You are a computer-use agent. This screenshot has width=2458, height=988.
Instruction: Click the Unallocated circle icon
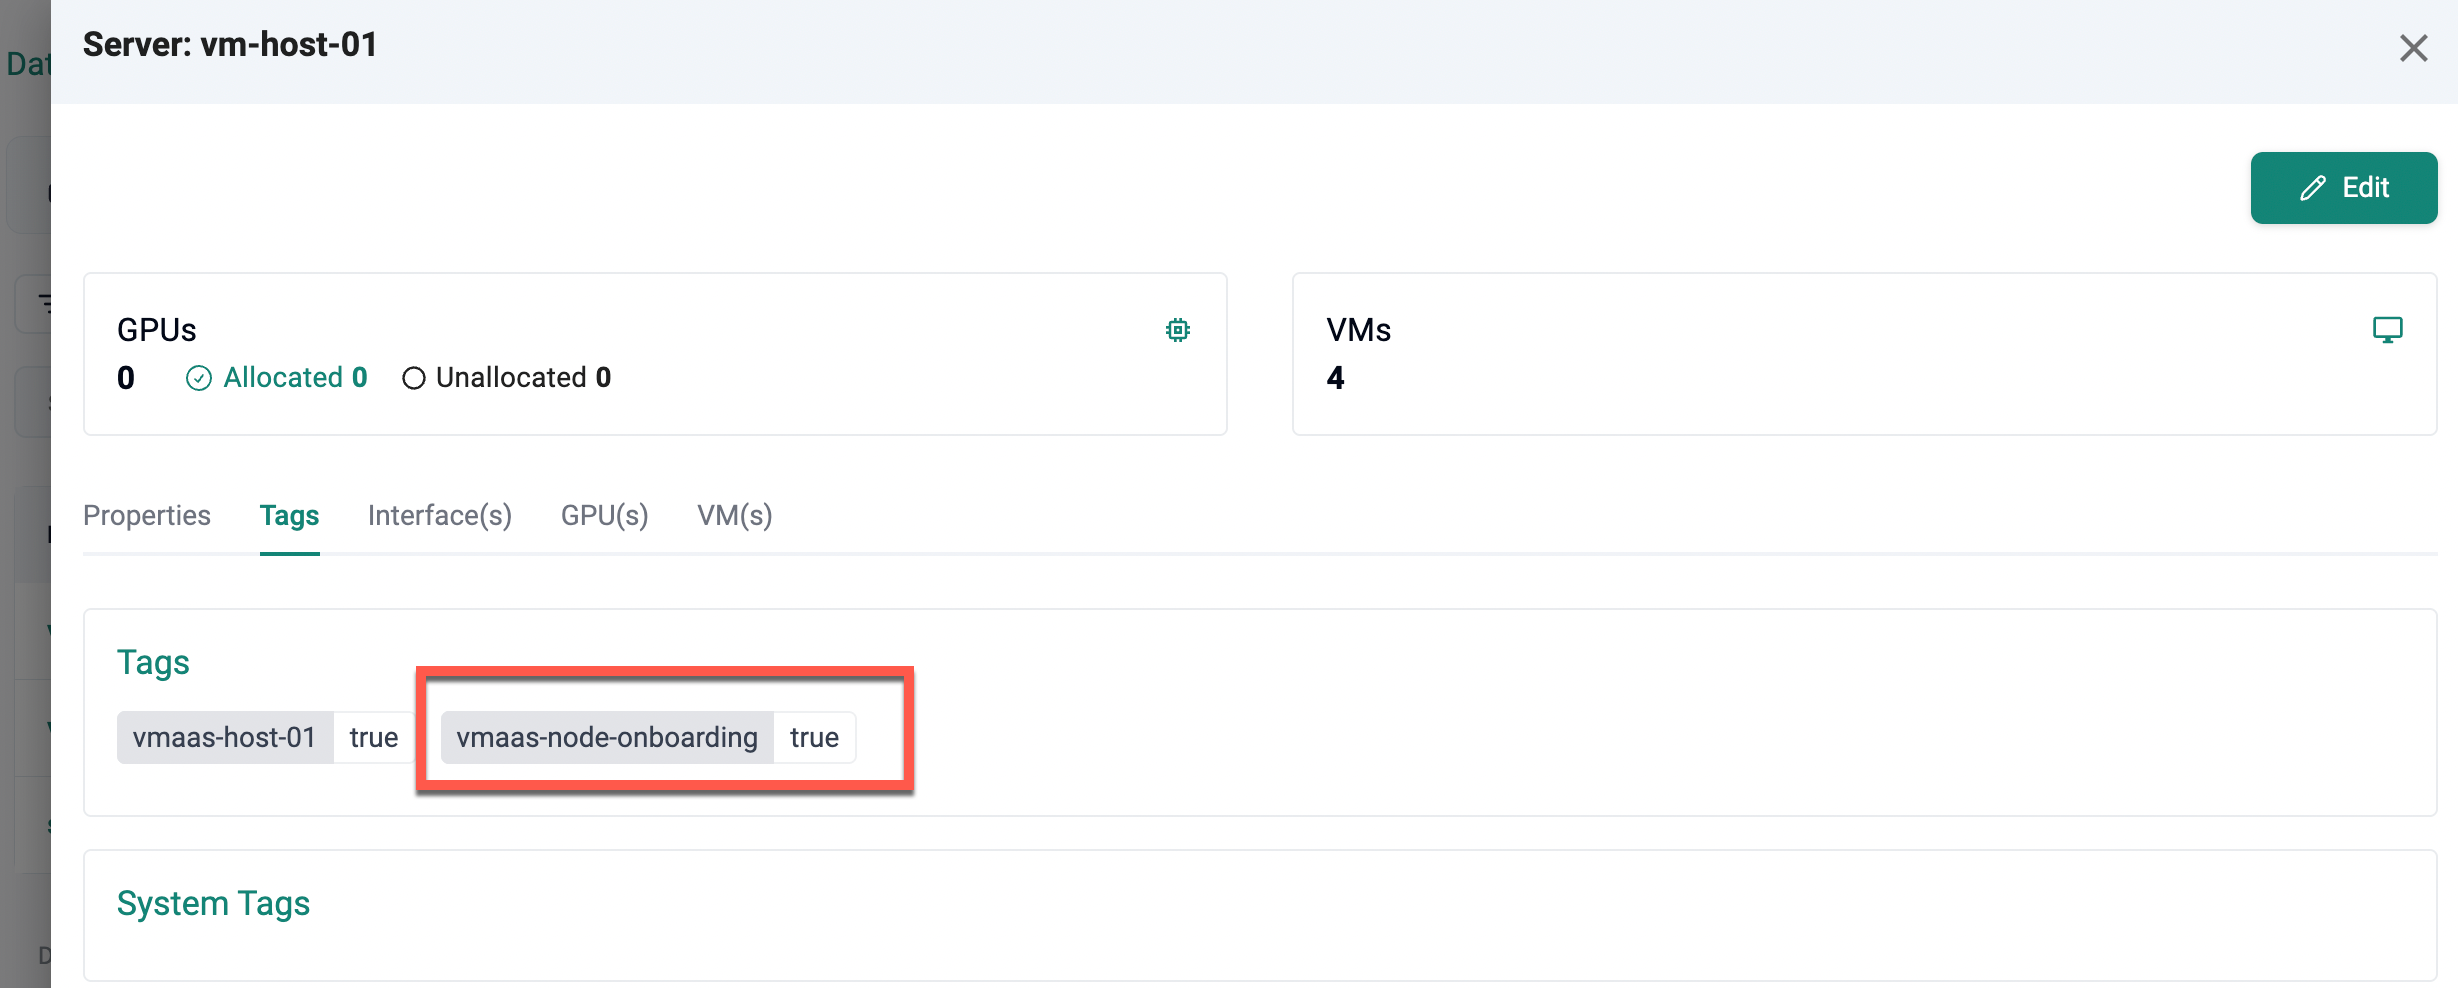click(413, 378)
